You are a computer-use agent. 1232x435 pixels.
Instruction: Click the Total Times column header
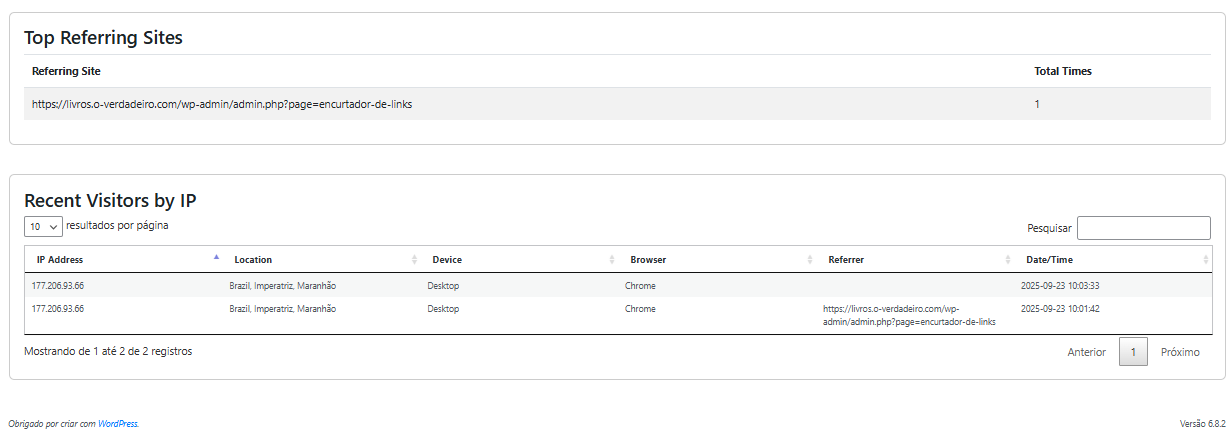click(x=1062, y=72)
